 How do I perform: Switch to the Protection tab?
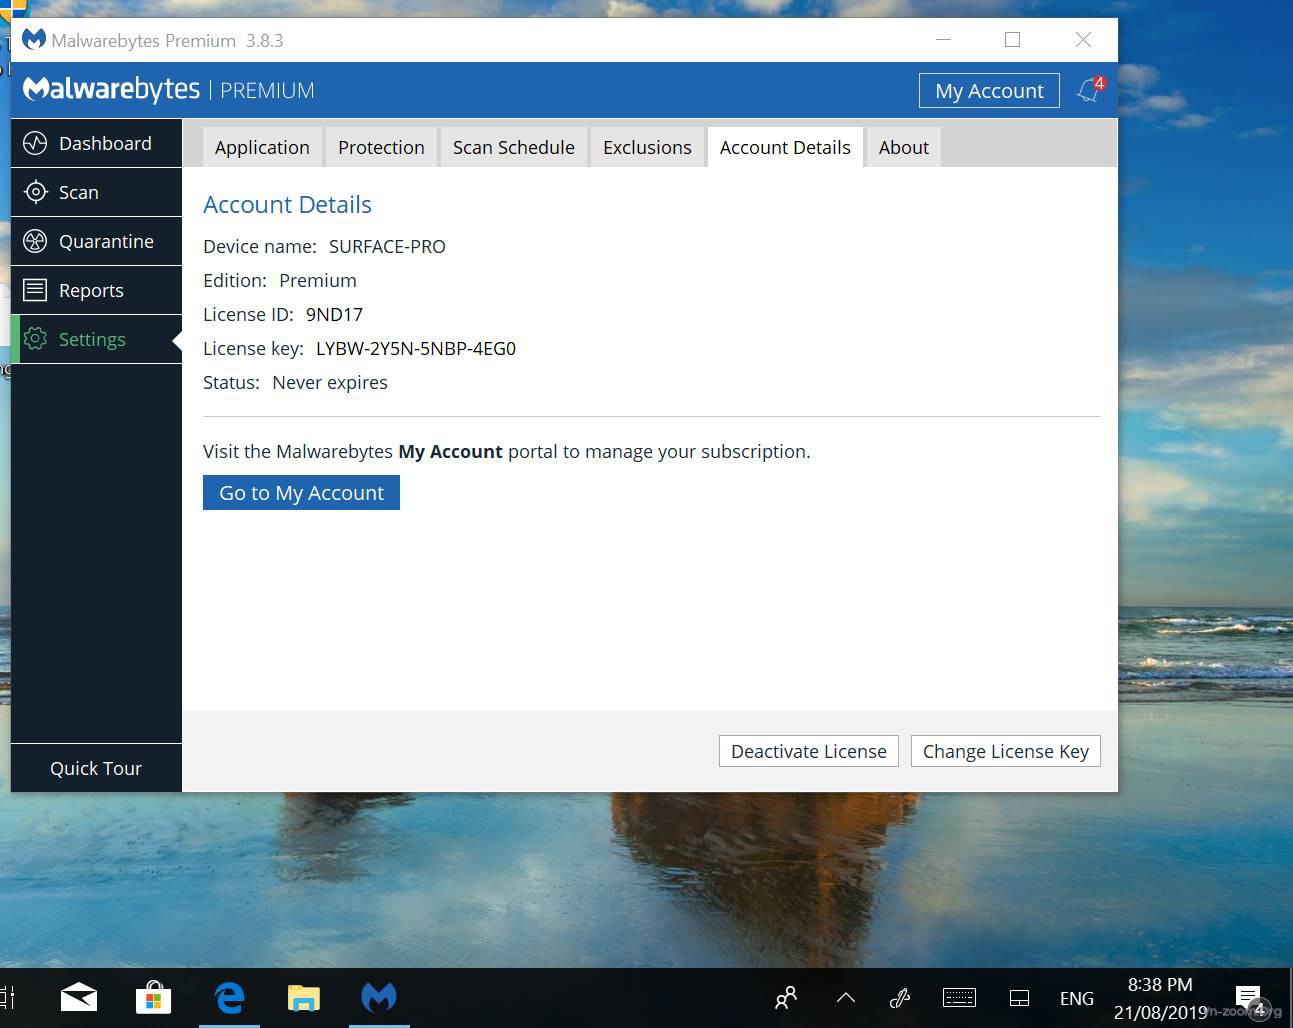point(381,147)
